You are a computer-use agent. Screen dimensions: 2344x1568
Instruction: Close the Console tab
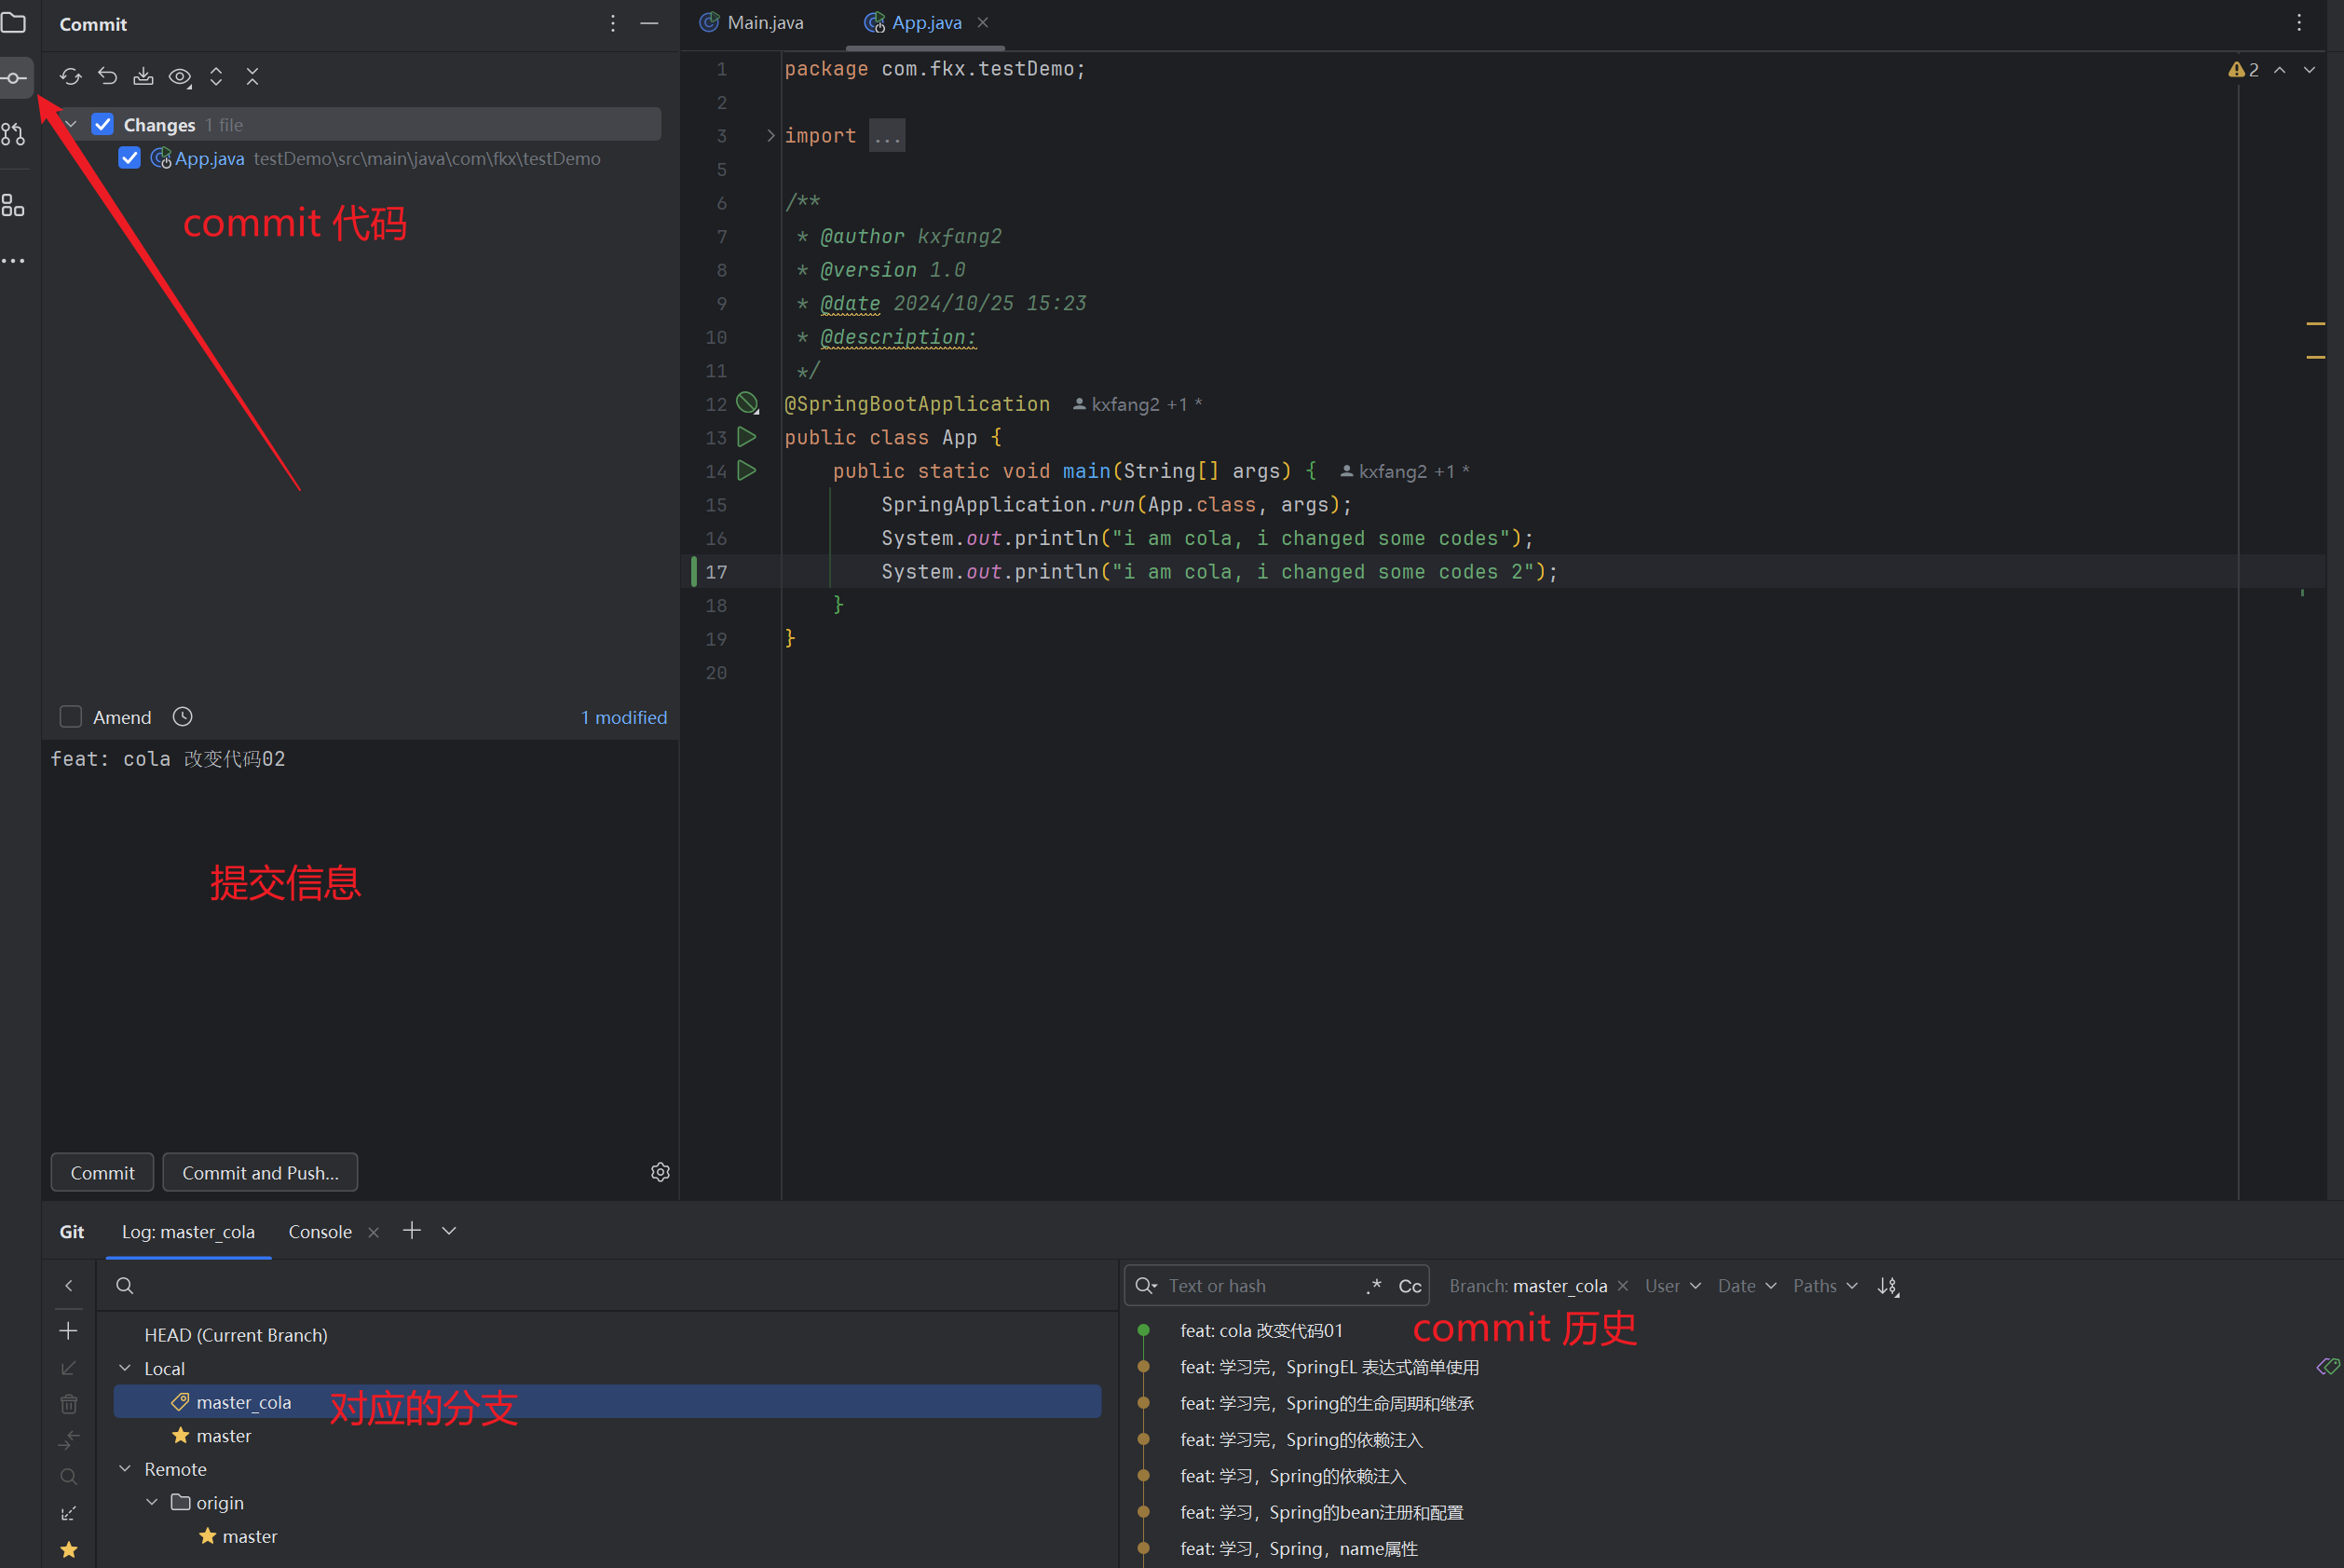click(x=374, y=1232)
